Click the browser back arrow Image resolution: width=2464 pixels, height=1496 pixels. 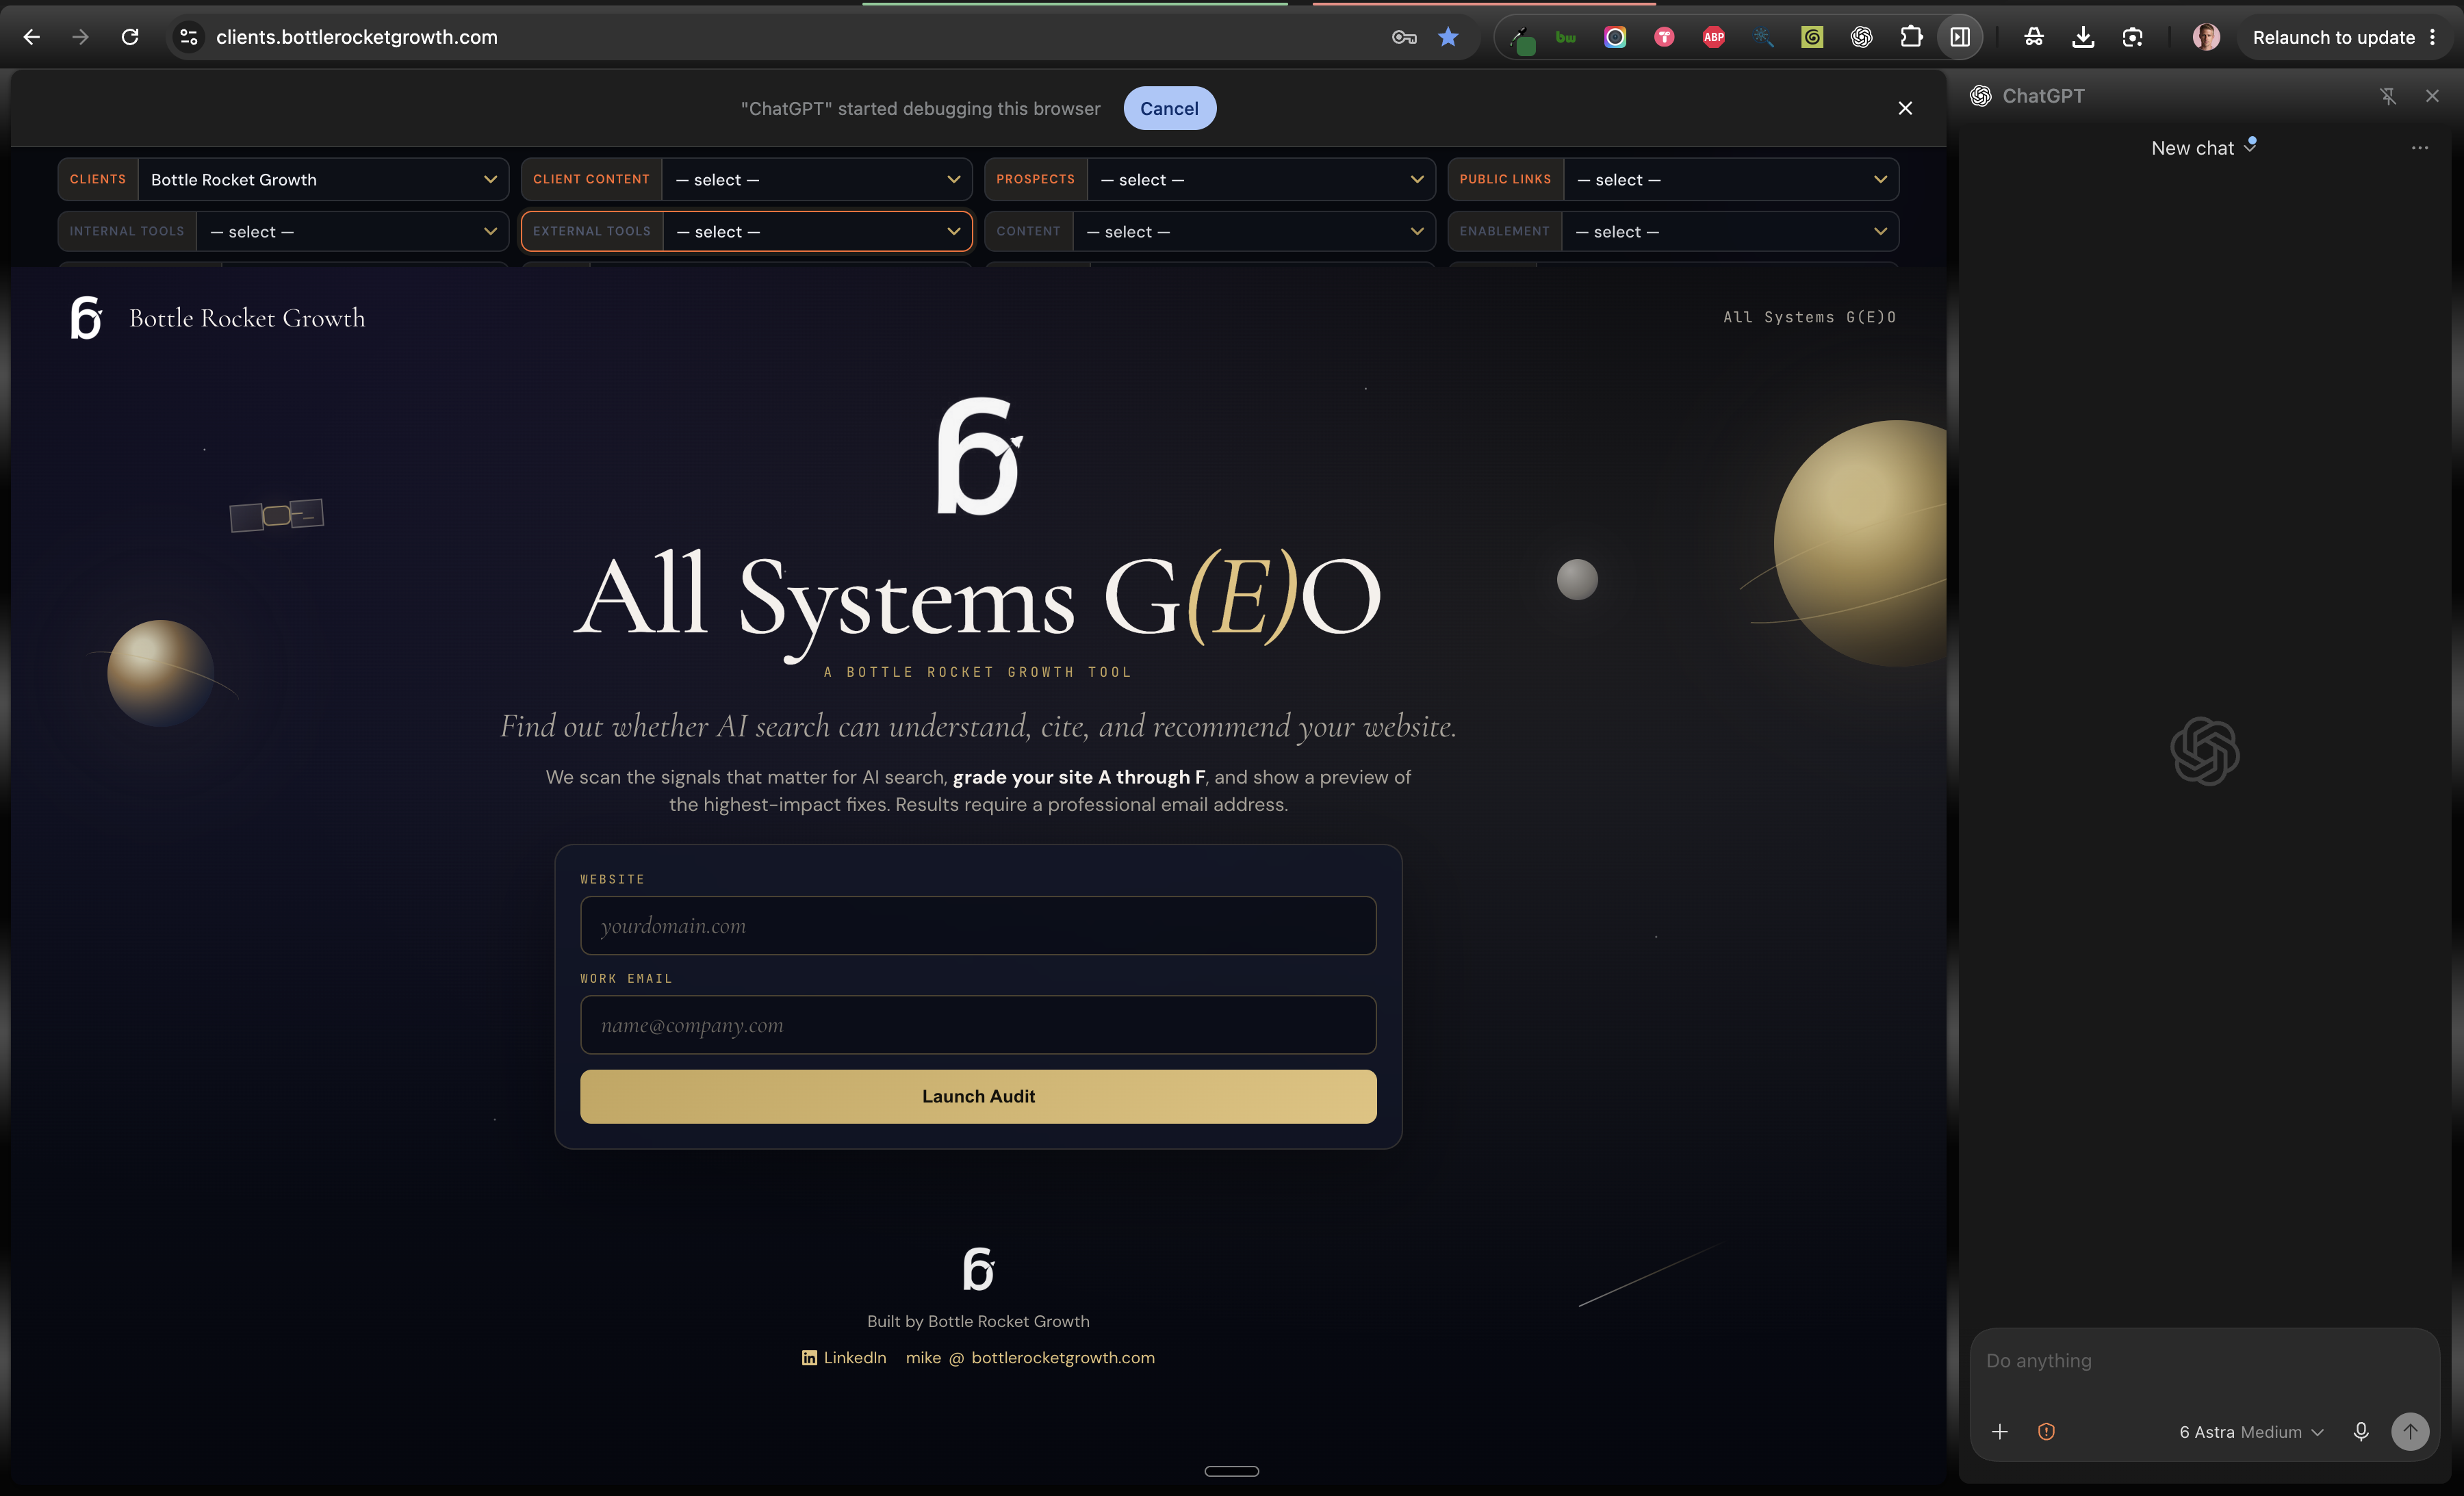point(31,37)
